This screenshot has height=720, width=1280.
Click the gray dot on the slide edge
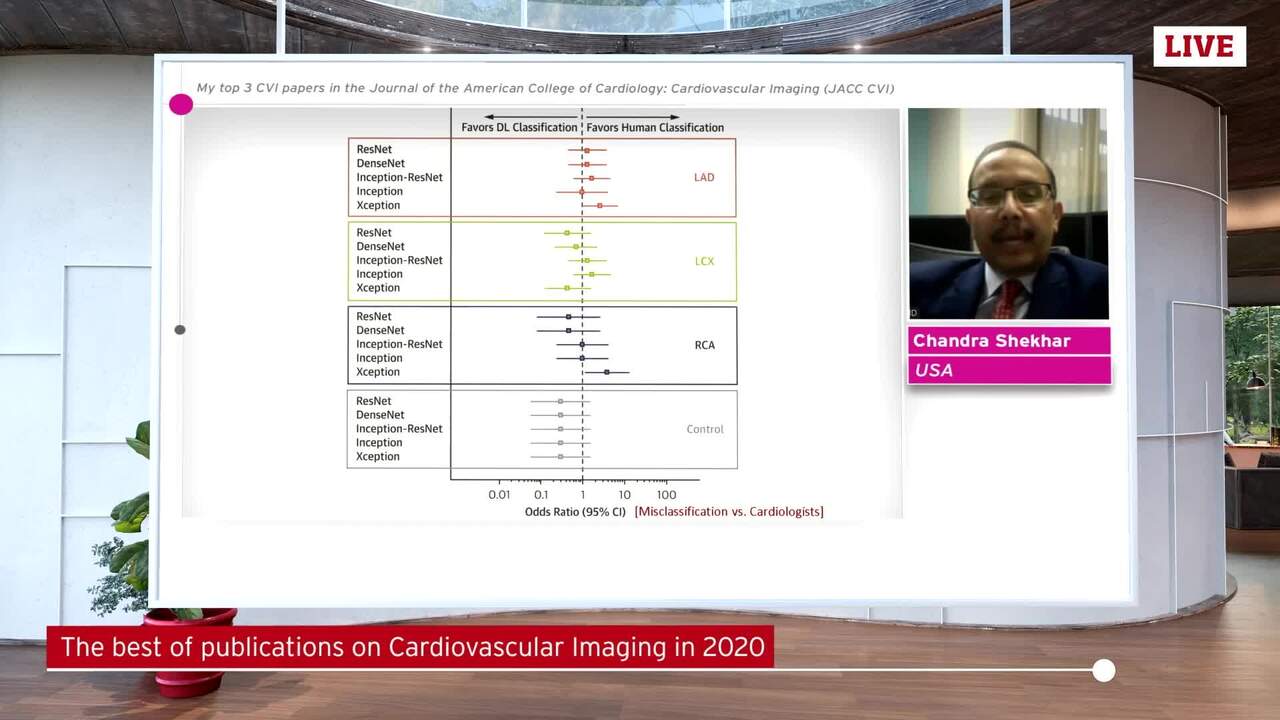pyautogui.click(x=180, y=329)
